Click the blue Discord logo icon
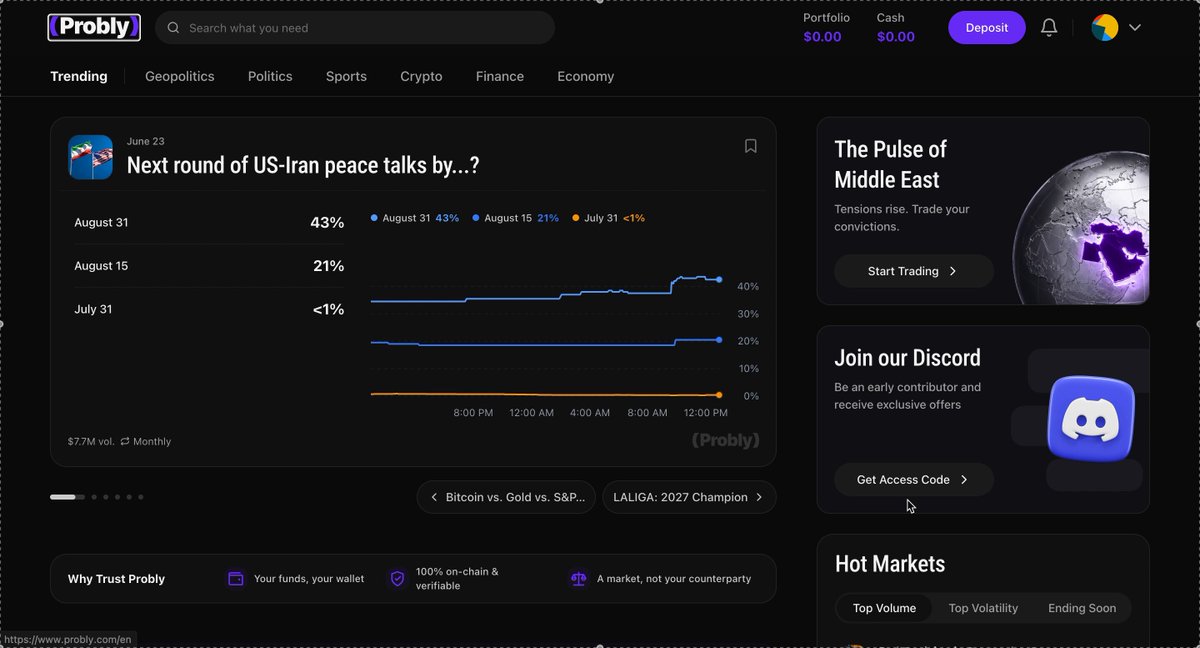Image resolution: width=1200 pixels, height=648 pixels. pyautogui.click(x=1090, y=418)
